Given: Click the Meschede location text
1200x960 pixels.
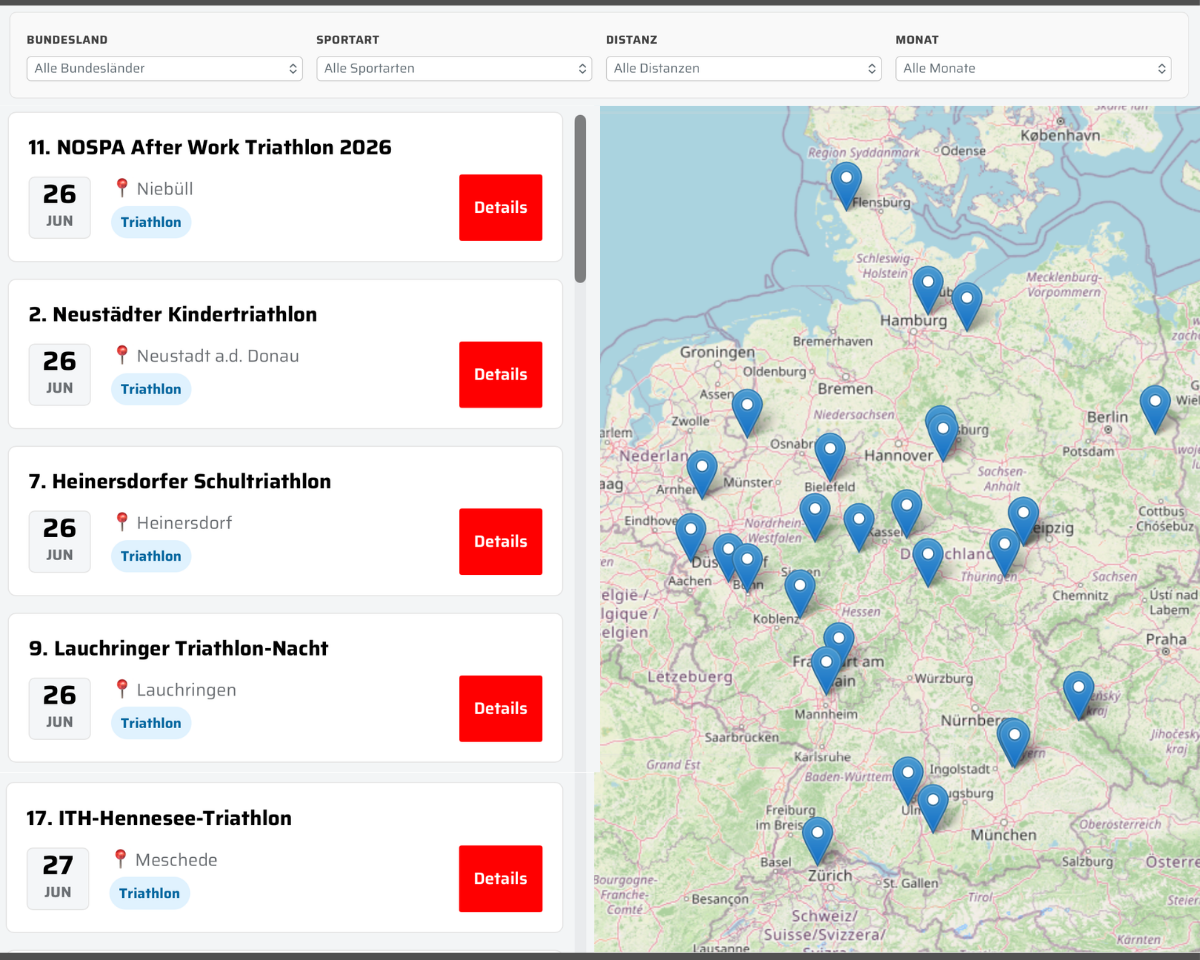Looking at the screenshot, I should click(x=176, y=859).
